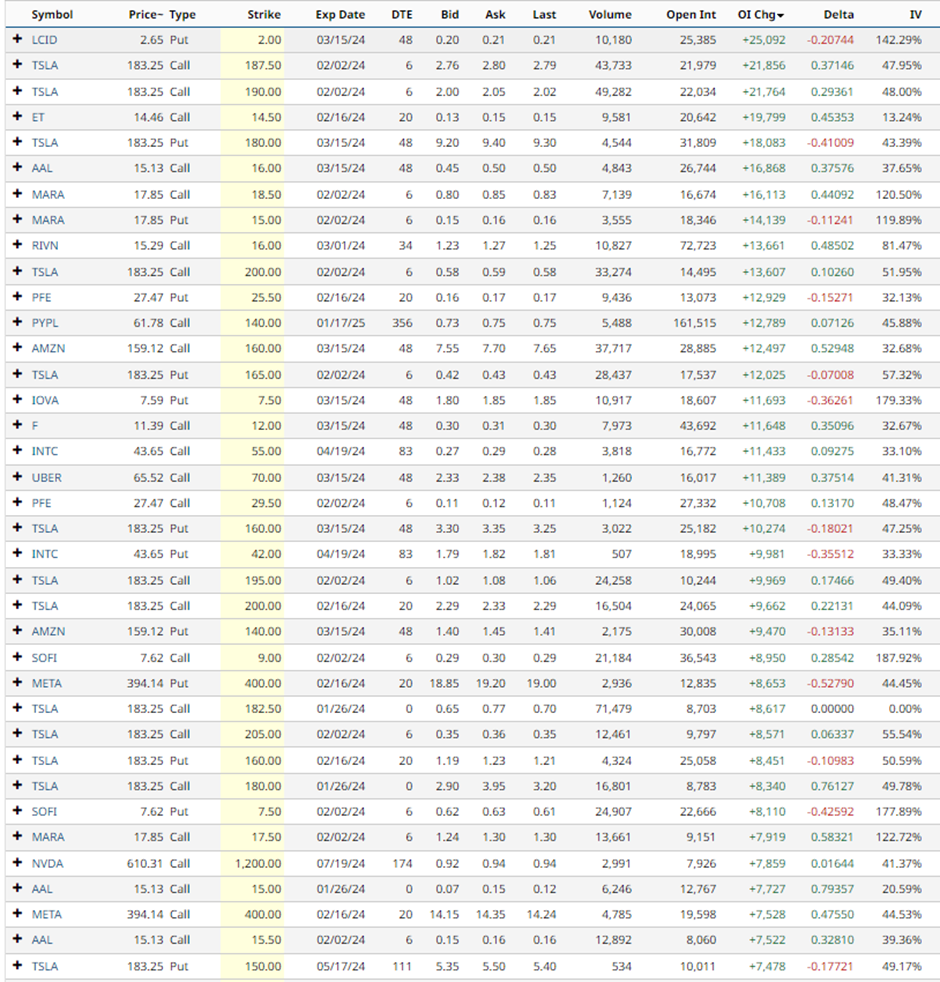
Task: Sort by the Strike column header
Action: coord(264,14)
